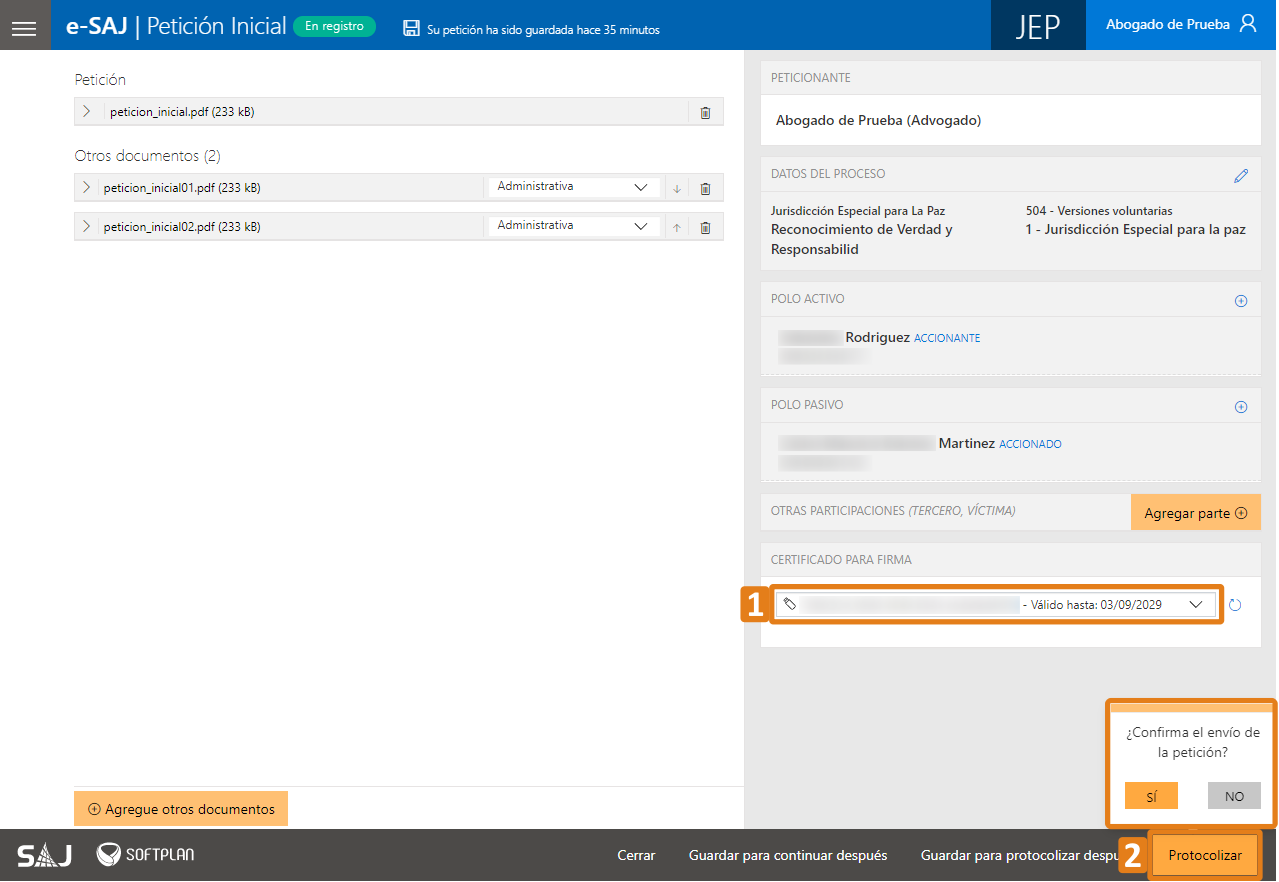The image size is (1279, 882).
Task: Add a party to Polo Pasivo
Action: (x=1241, y=407)
